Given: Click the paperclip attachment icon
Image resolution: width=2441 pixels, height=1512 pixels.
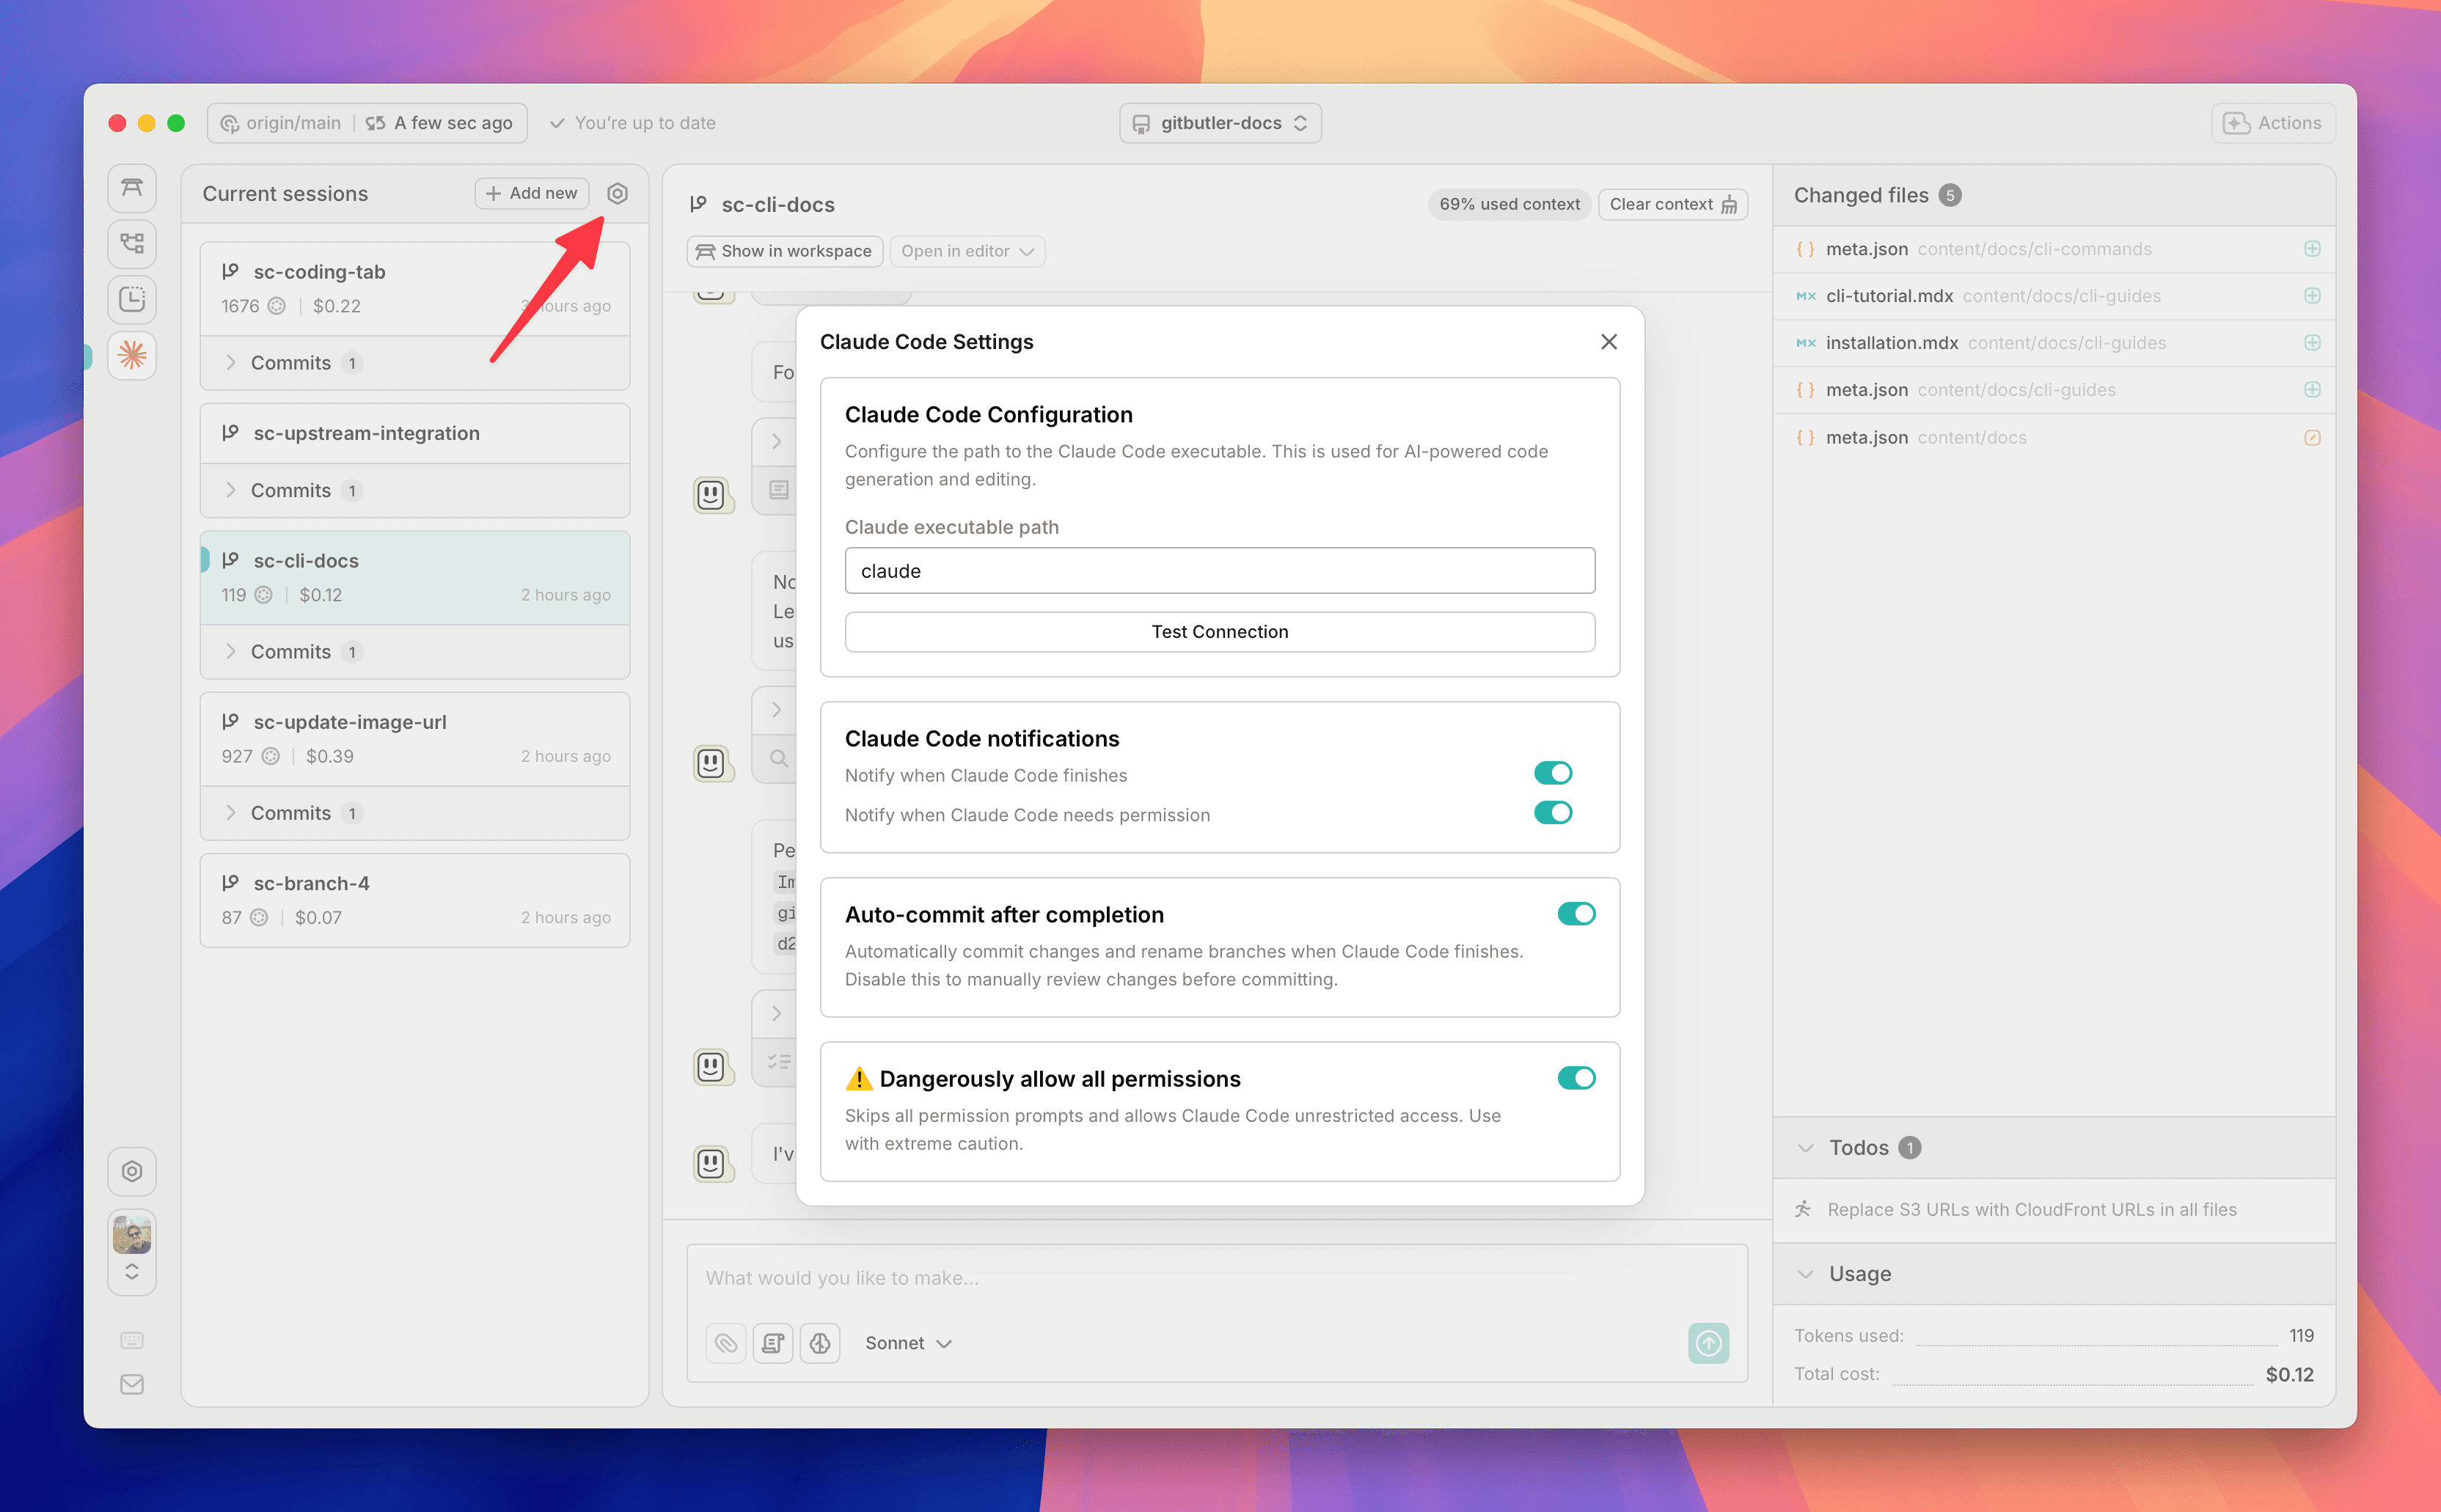Looking at the screenshot, I should (726, 1343).
